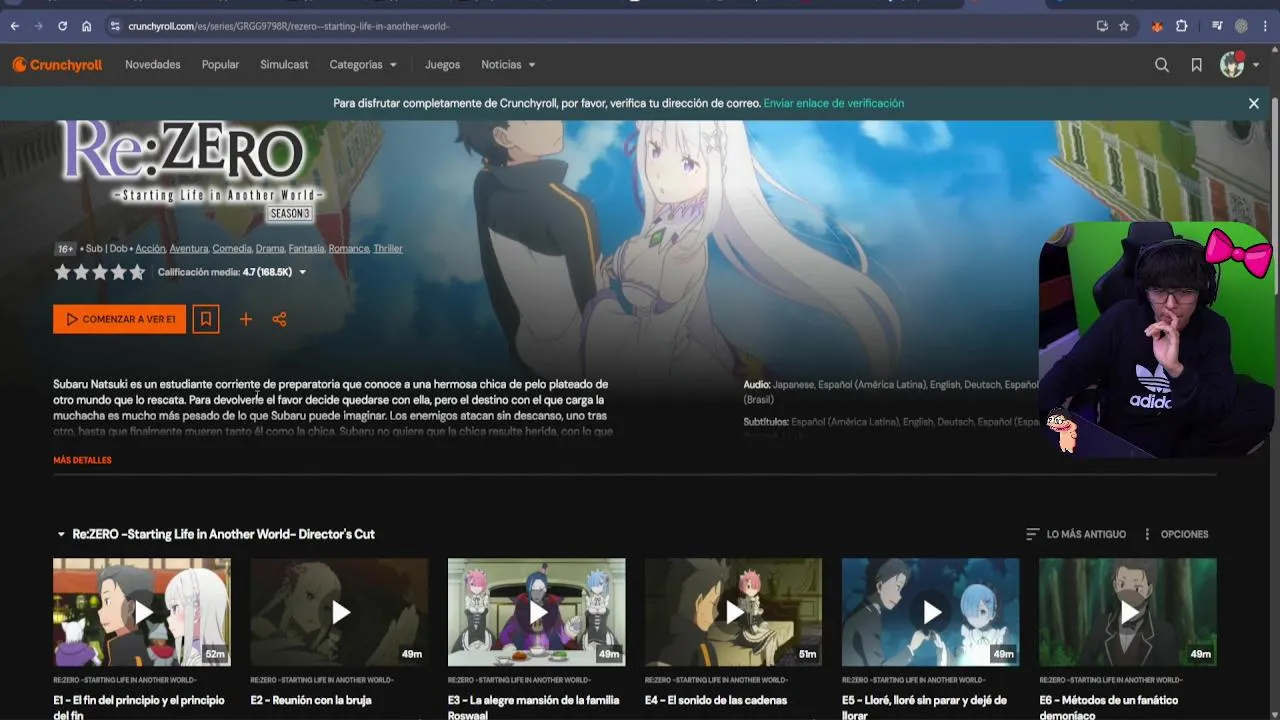The image size is (1280, 720).
Task: Click Enviar enlace de verificación link
Action: 834,103
